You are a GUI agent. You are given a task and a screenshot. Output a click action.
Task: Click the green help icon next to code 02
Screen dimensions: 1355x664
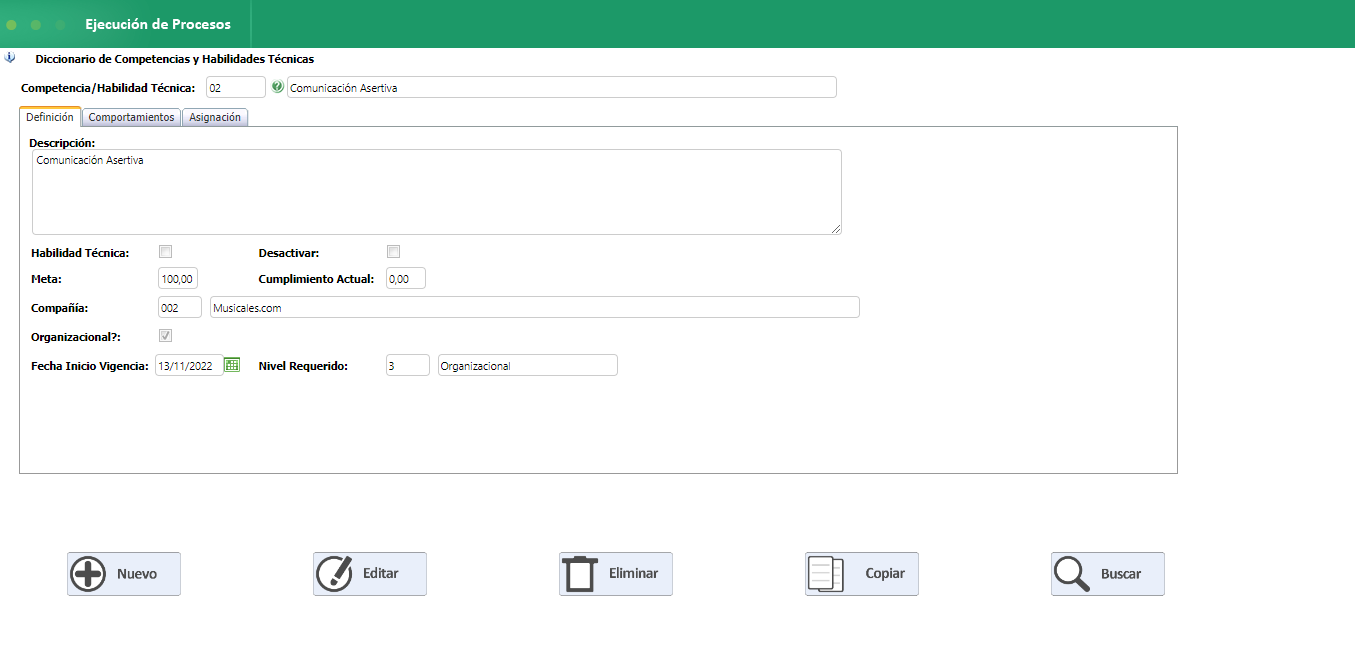point(277,87)
